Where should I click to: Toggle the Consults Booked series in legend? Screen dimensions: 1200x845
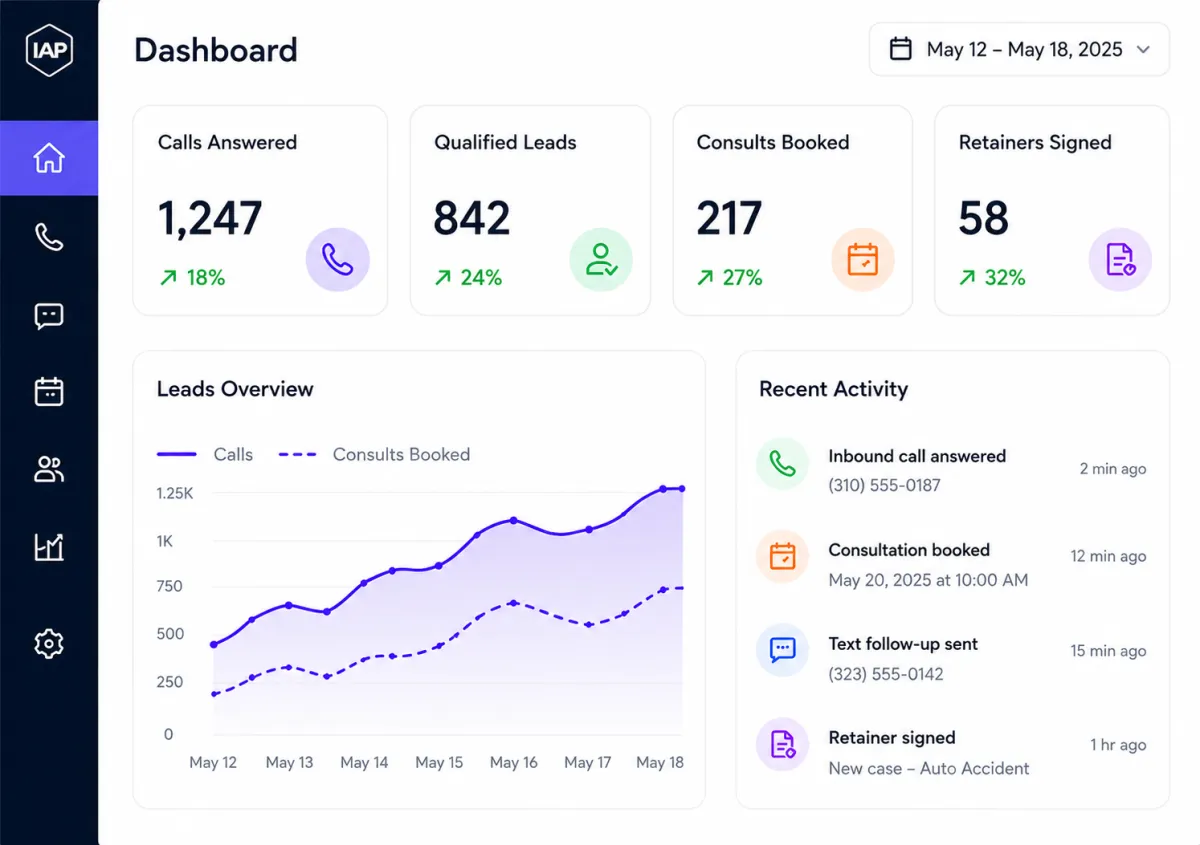[x=374, y=454]
